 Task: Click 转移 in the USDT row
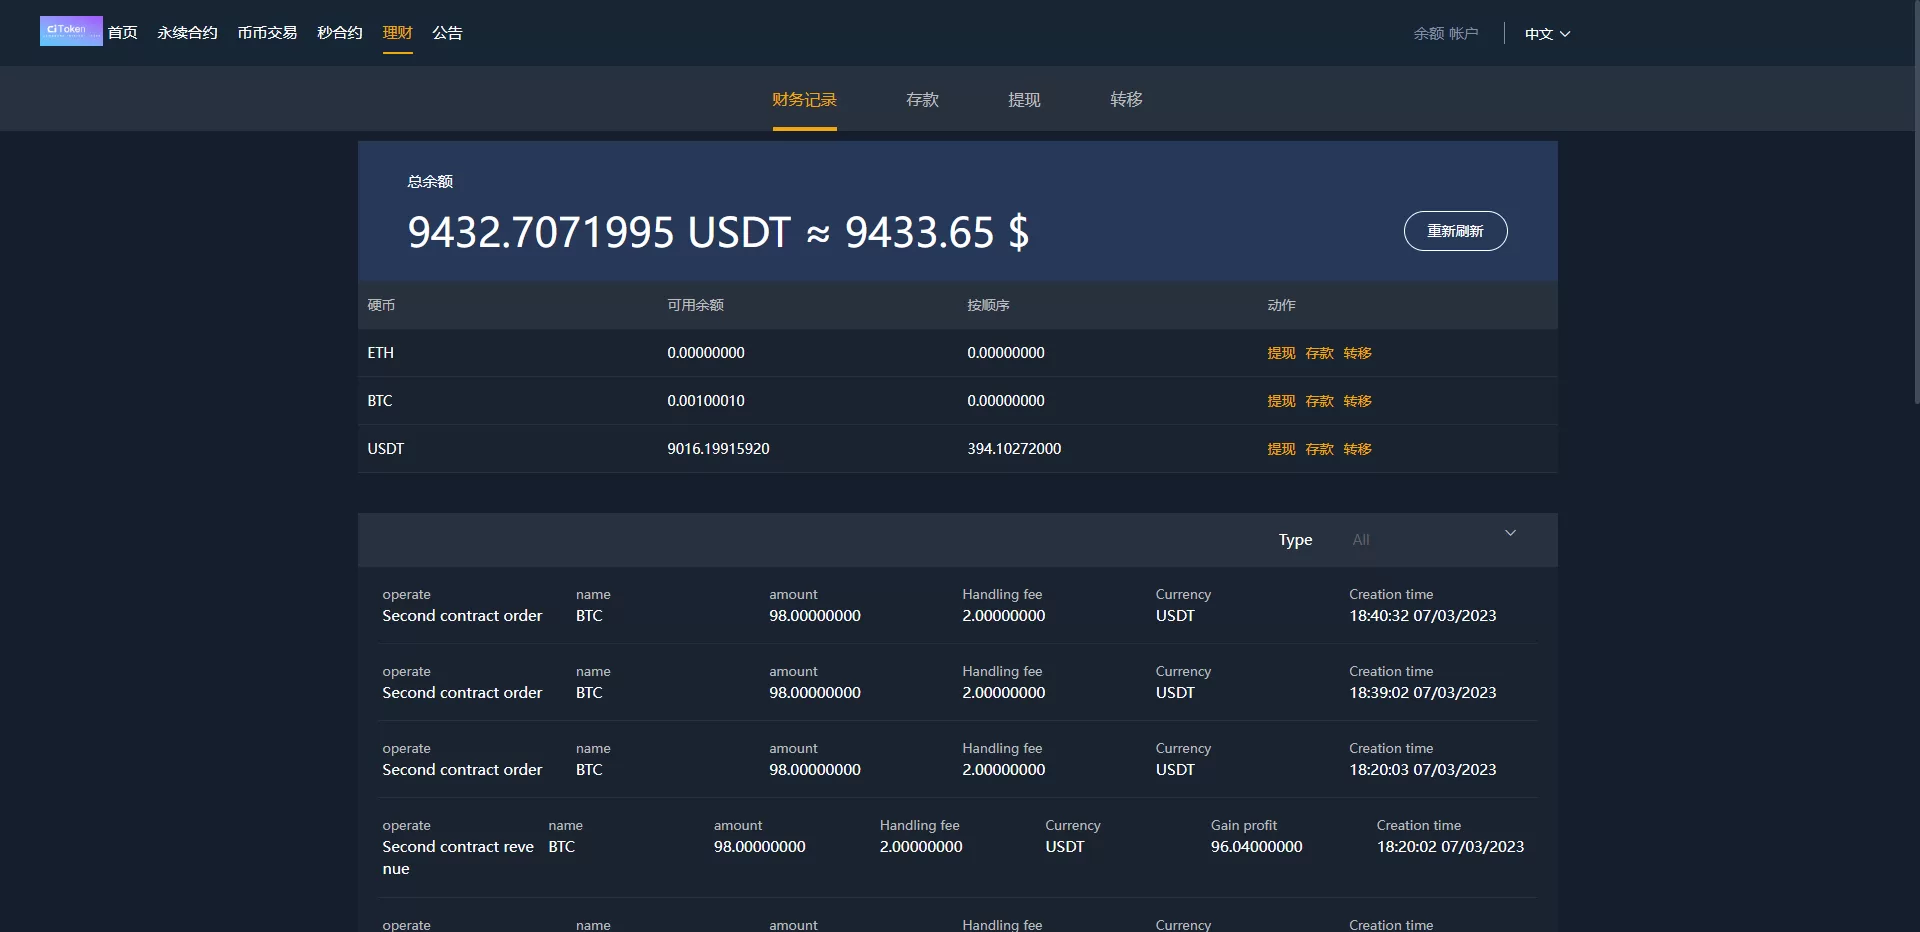click(x=1357, y=449)
